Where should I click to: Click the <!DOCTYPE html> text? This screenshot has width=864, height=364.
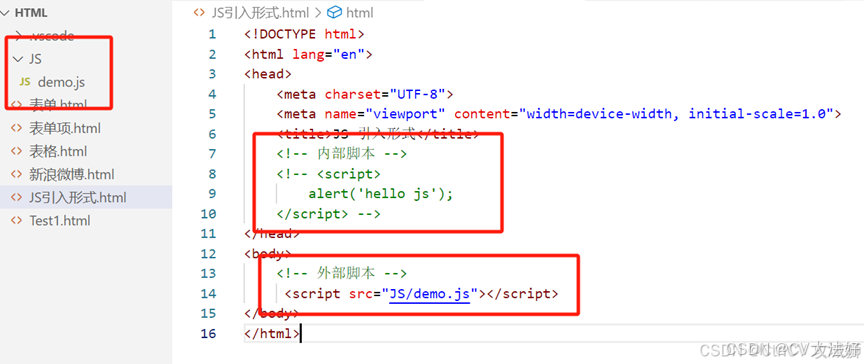tap(305, 34)
